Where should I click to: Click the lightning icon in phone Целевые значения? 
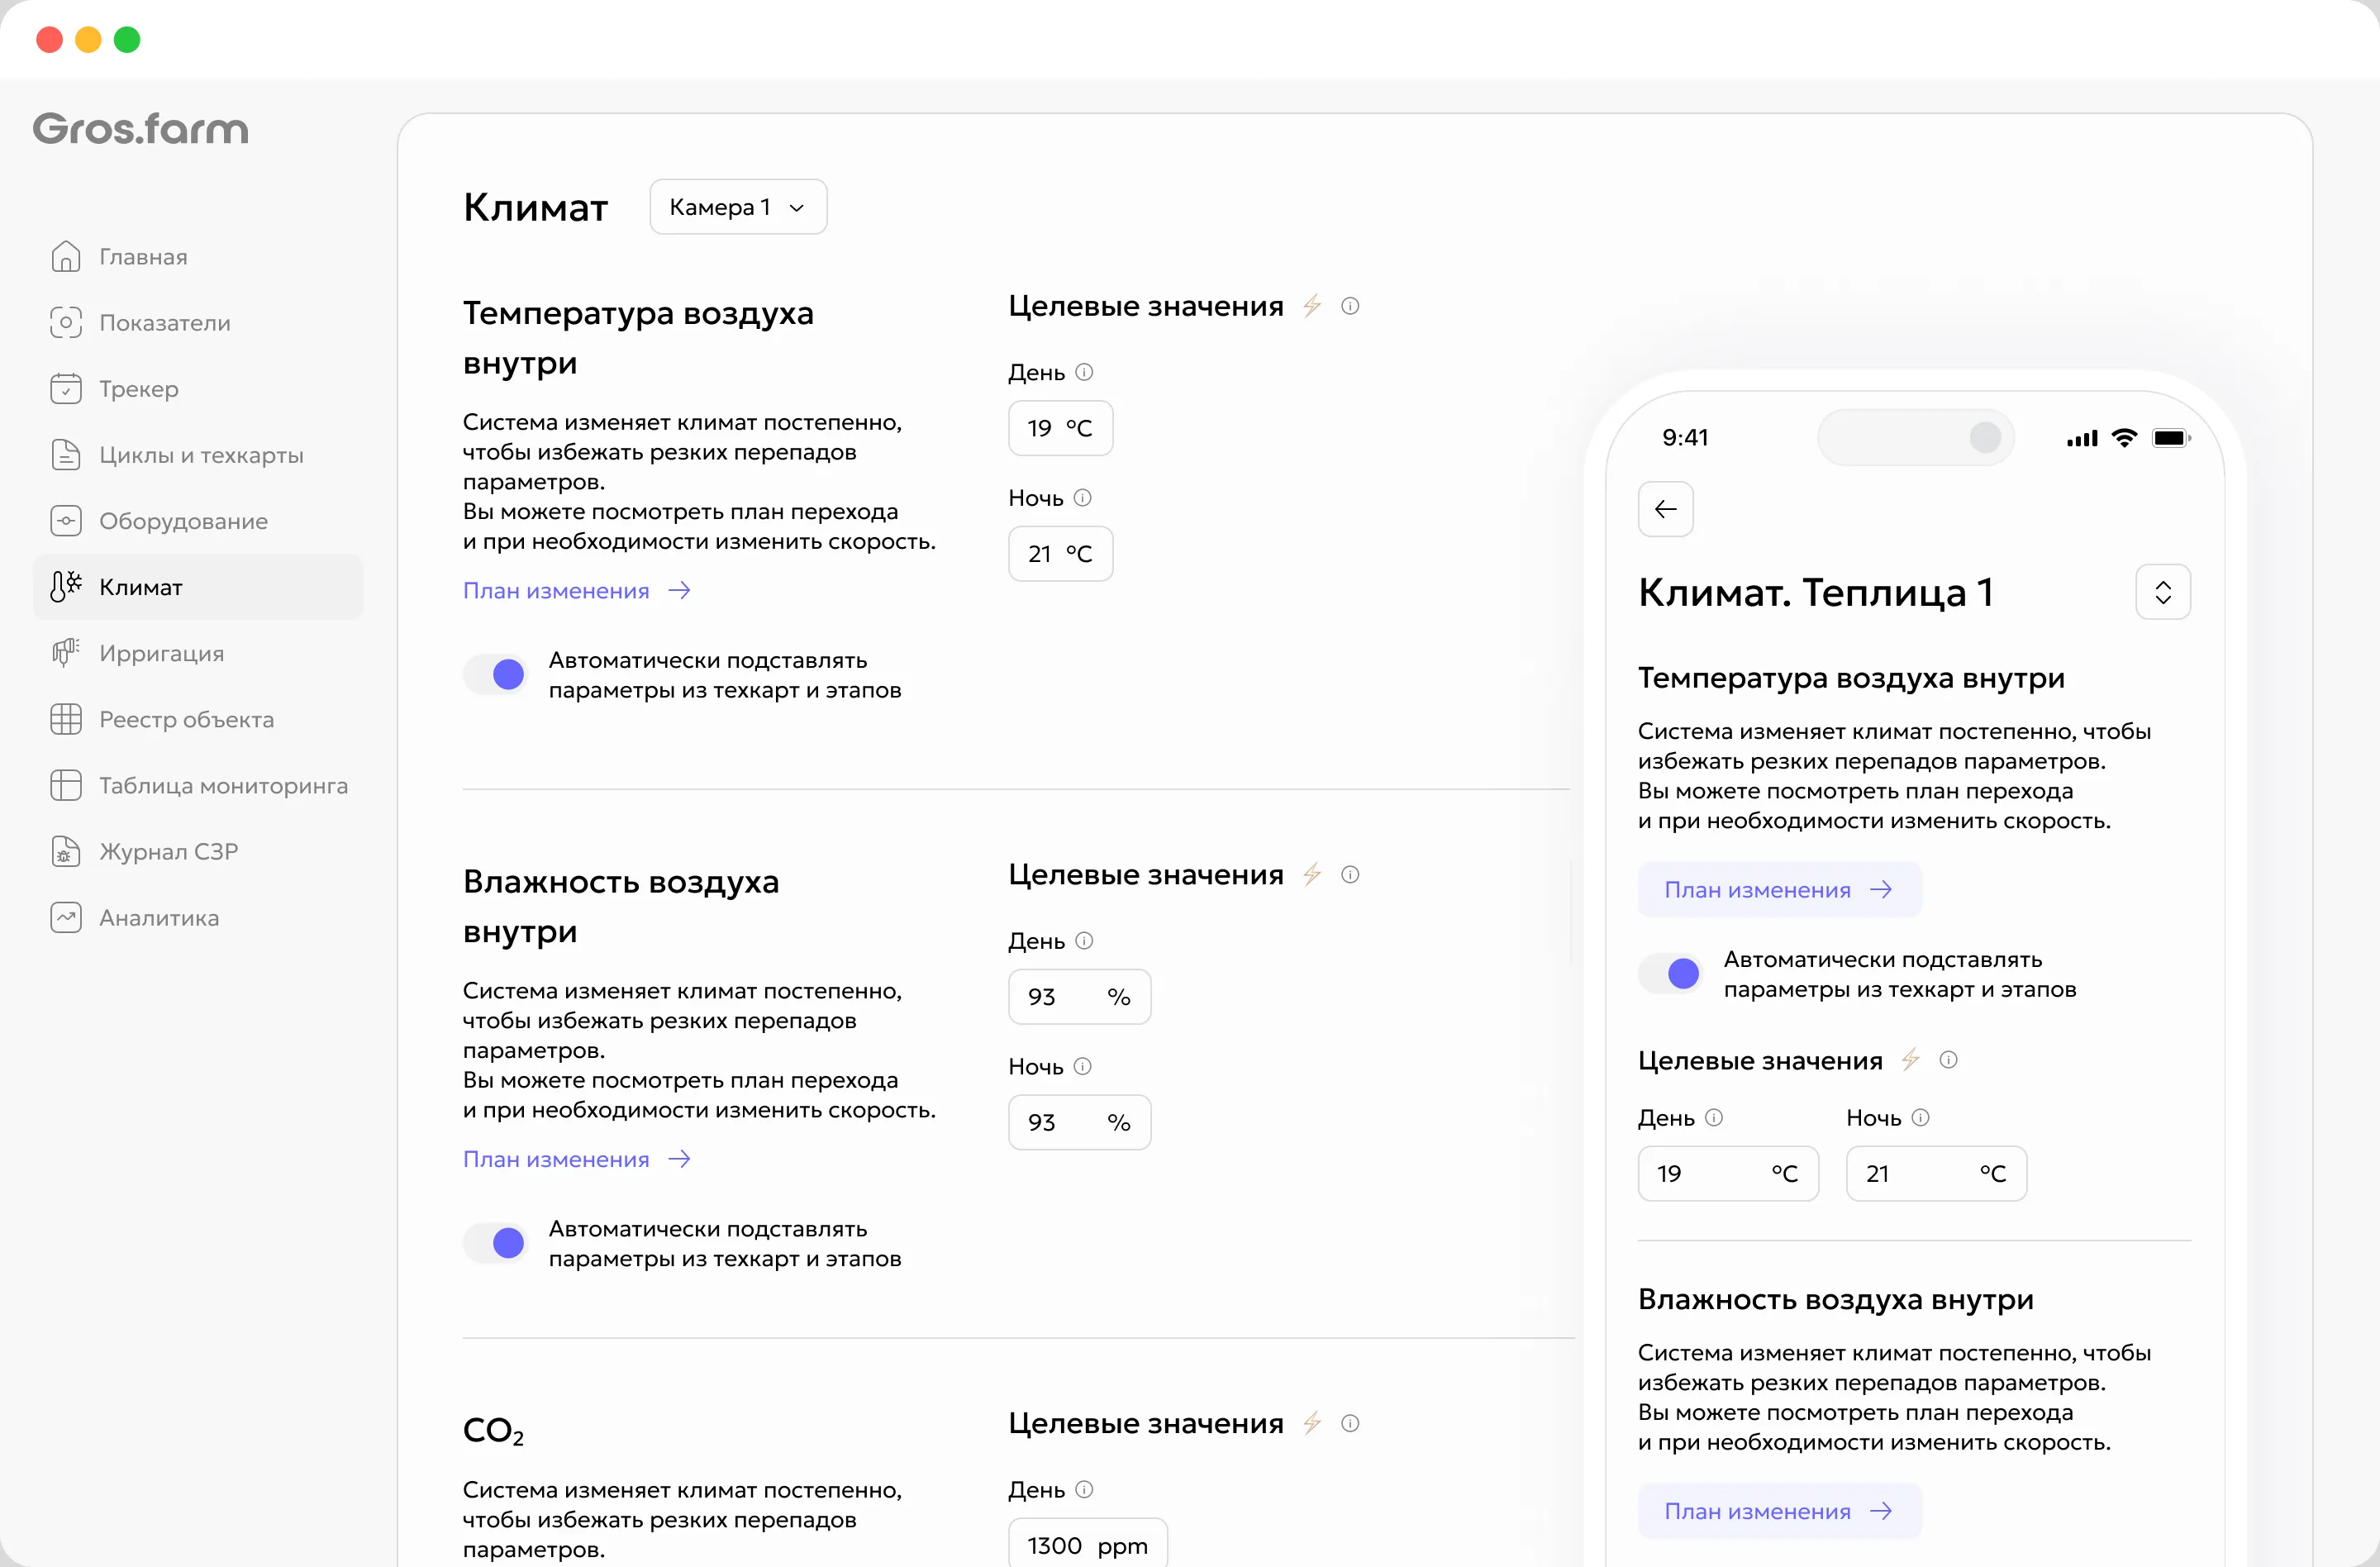[1910, 1060]
